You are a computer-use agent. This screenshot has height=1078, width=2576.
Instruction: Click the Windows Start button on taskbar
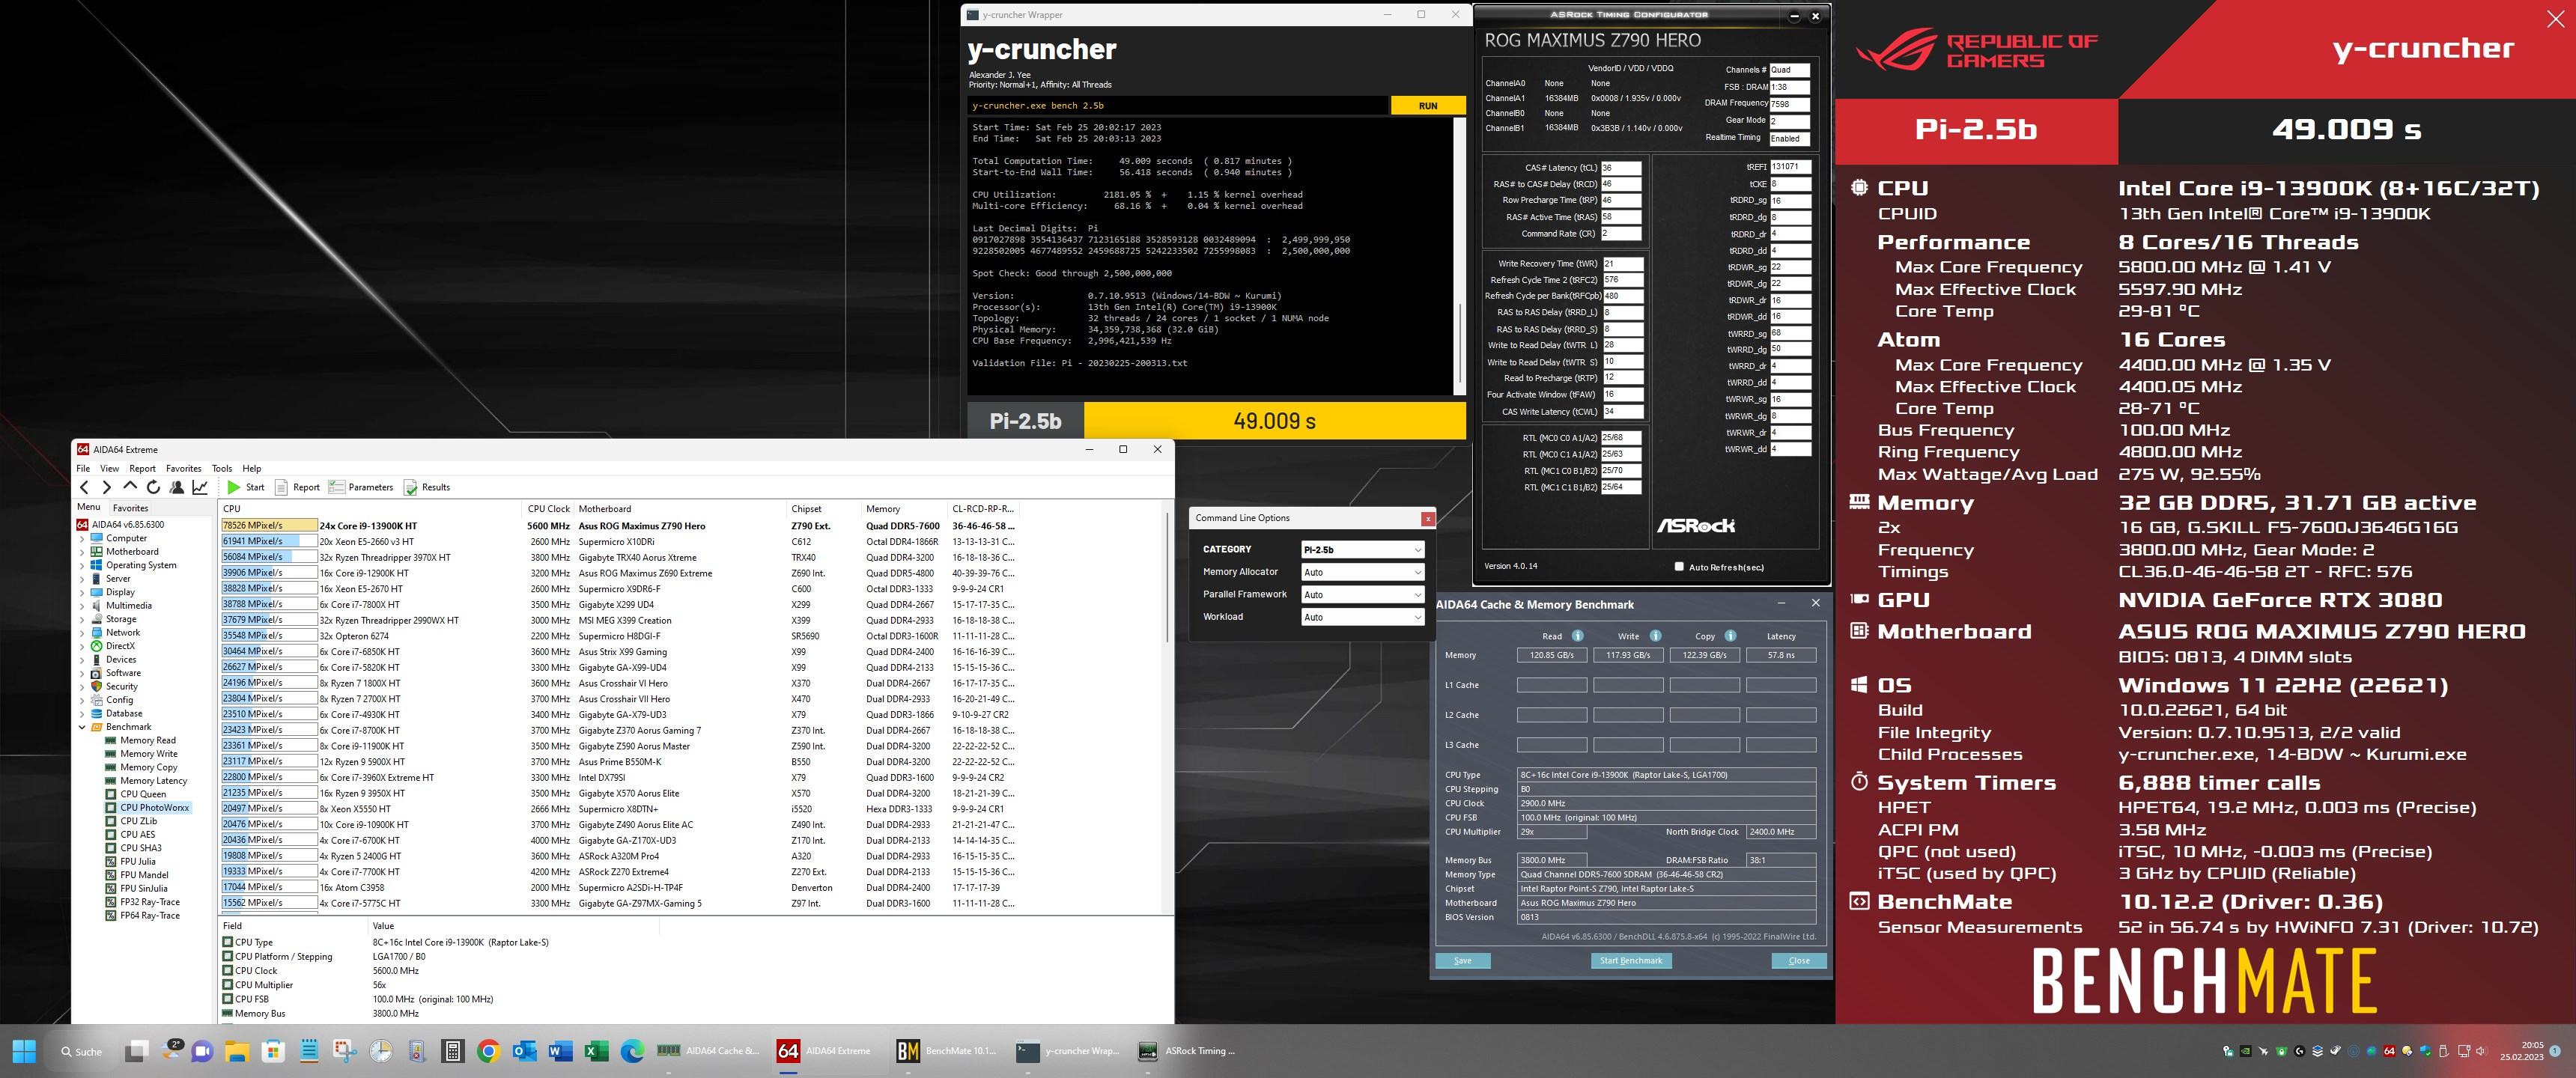(x=24, y=1051)
